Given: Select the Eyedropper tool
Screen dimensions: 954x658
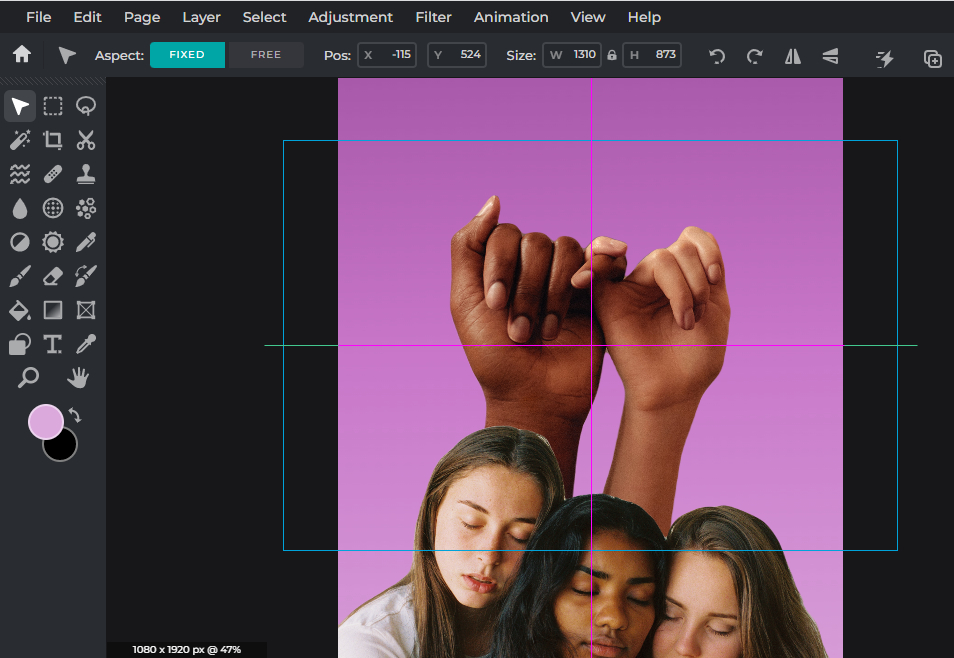Looking at the screenshot, I should tap(85, 344).
